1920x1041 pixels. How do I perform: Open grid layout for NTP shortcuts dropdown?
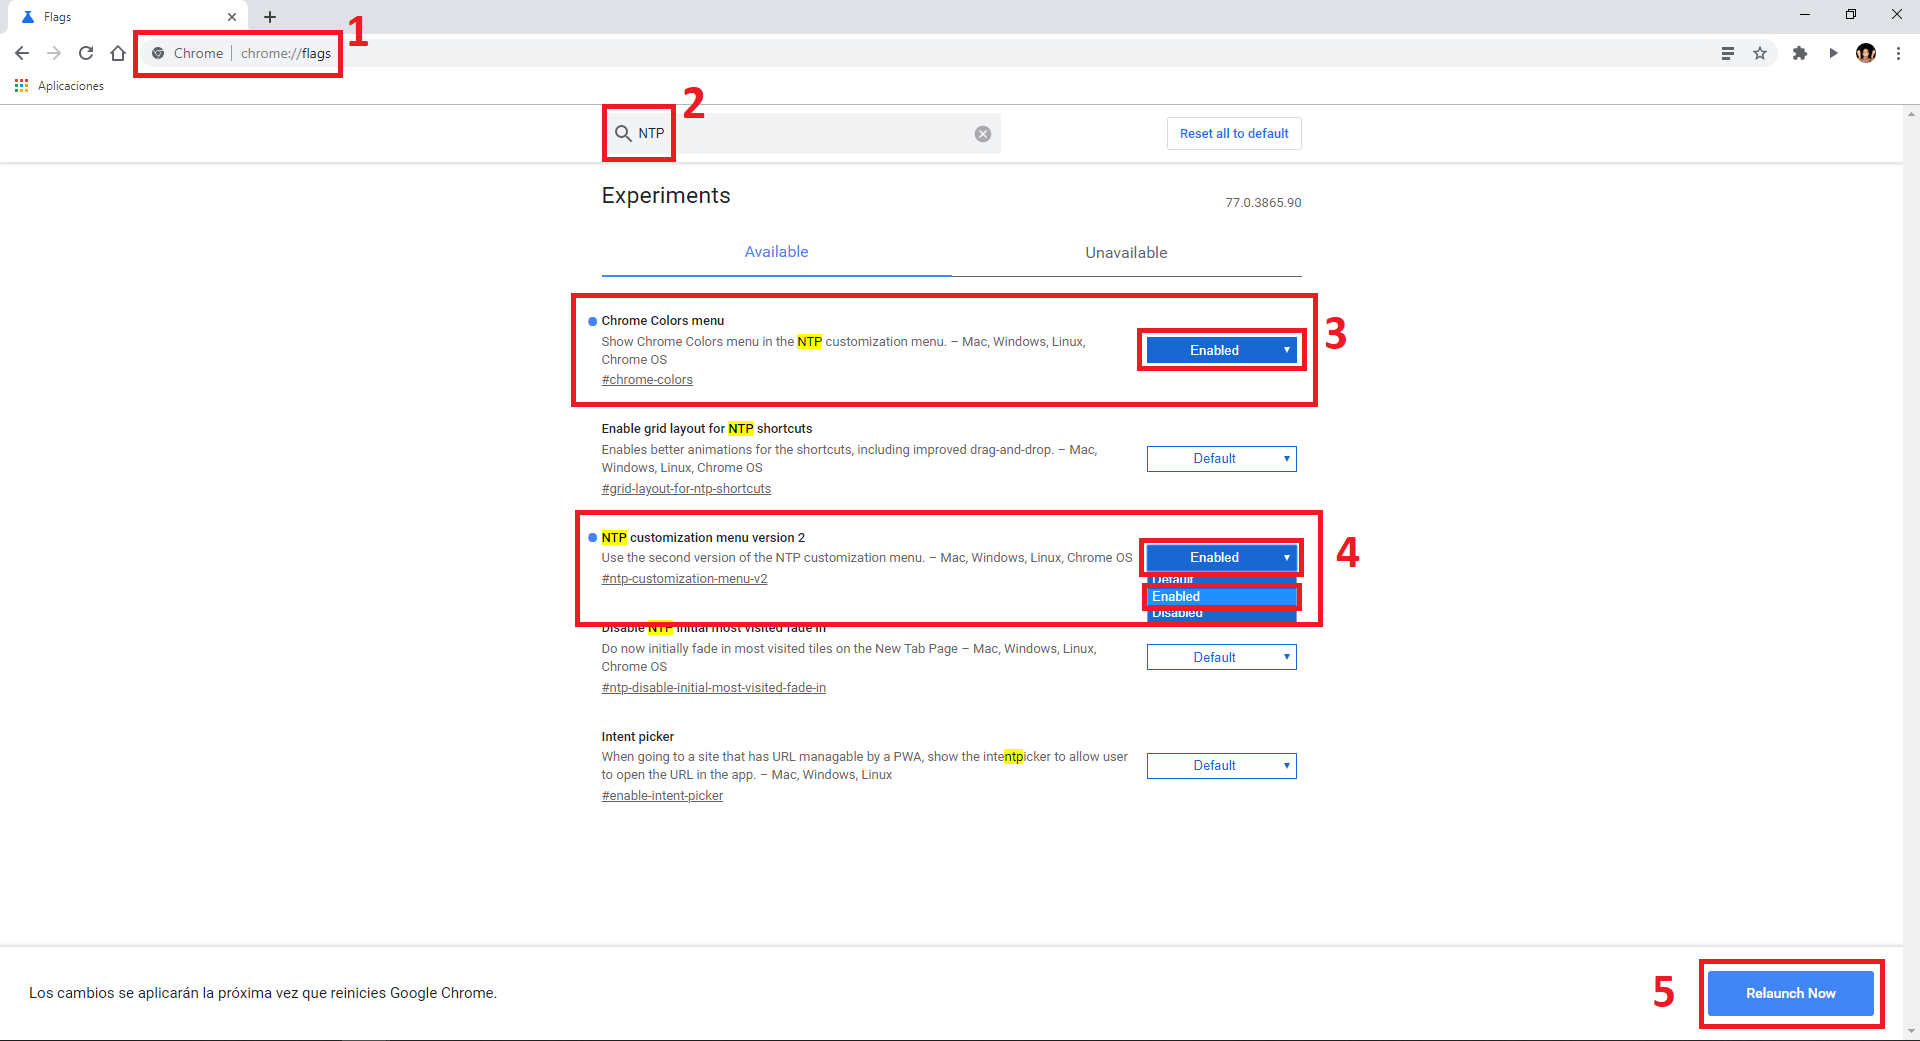pos(1222,458)
